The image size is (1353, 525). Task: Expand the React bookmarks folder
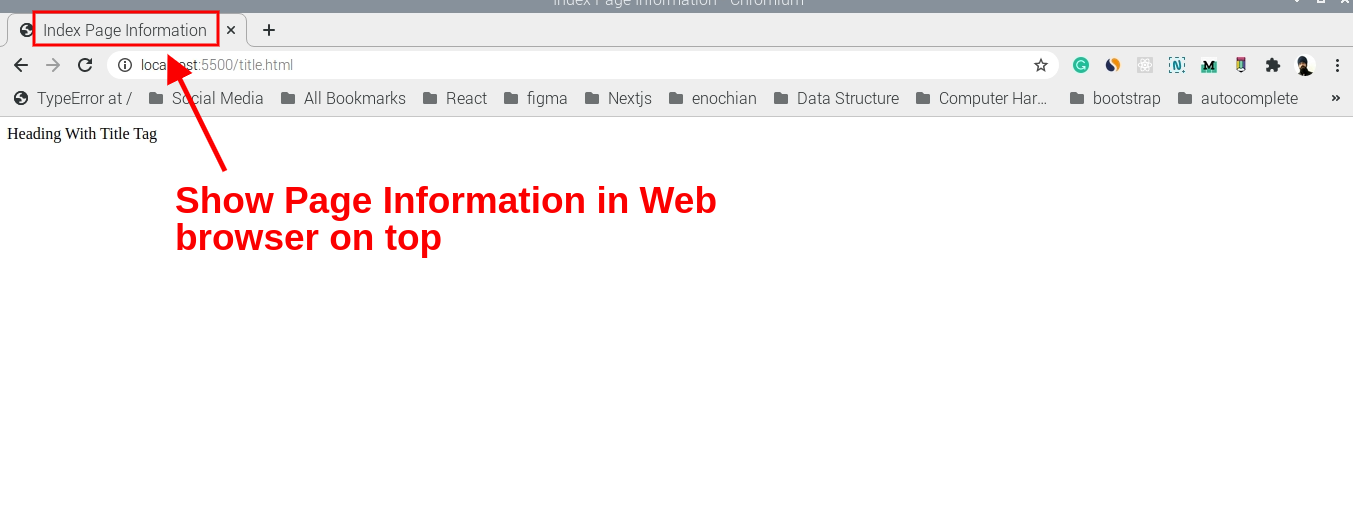point(455,98)
